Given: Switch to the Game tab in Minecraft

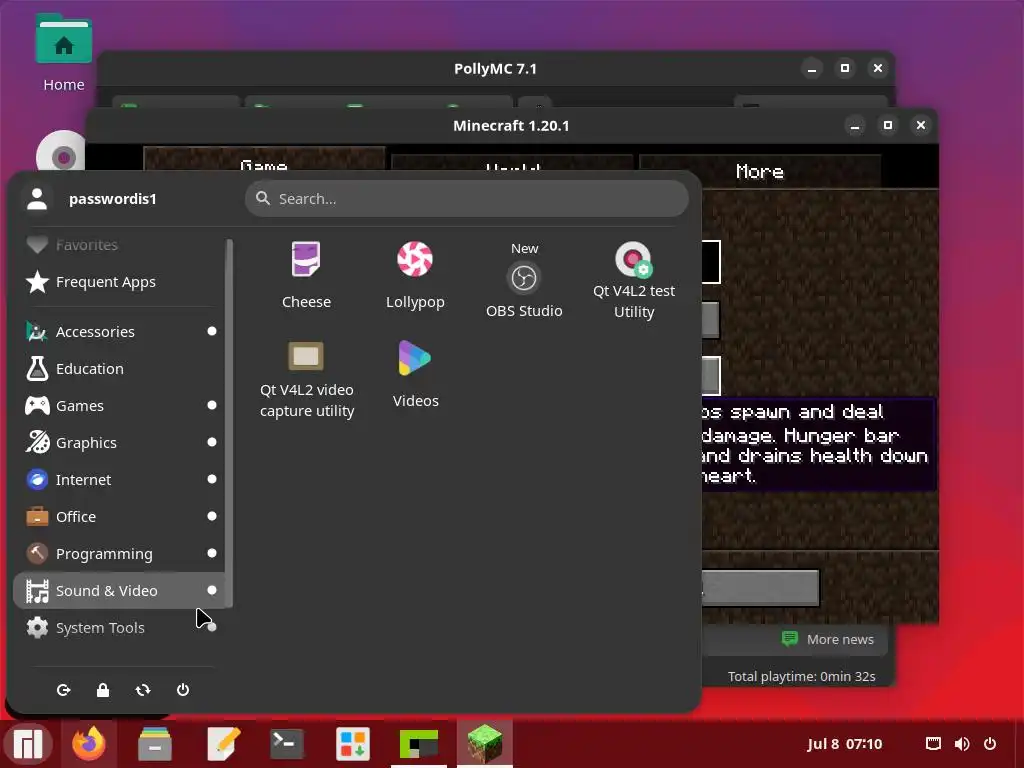Looking at the screenshot, I should pos(264,159).
